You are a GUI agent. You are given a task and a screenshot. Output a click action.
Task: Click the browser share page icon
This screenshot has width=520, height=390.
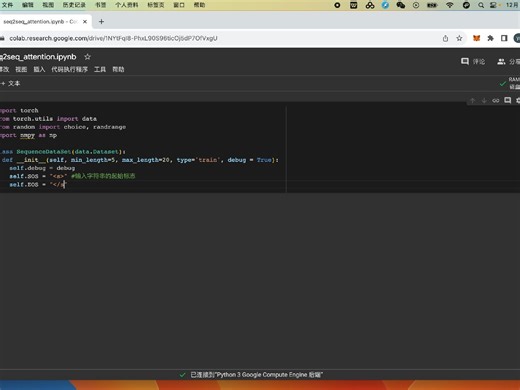click(445, 38)
